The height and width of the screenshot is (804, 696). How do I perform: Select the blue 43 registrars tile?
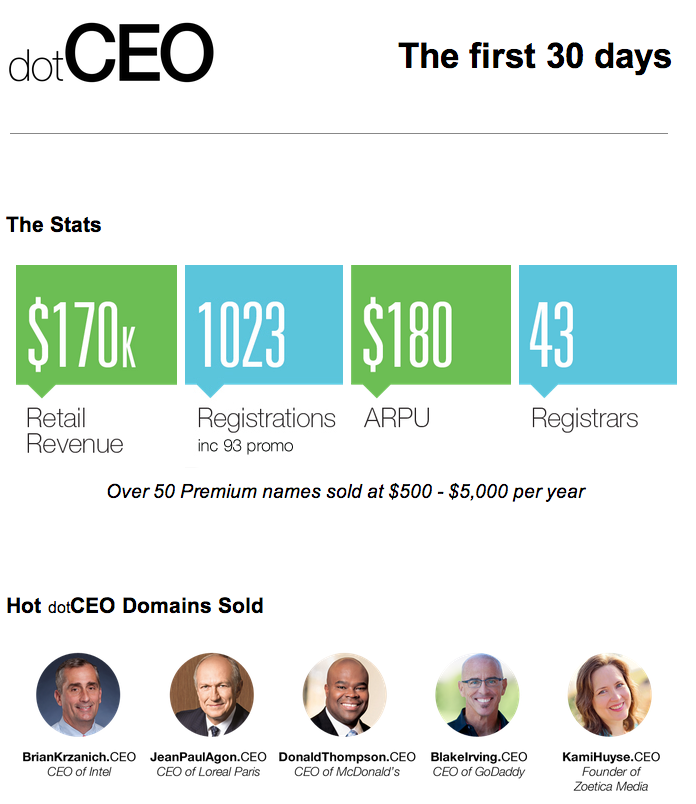(598, 324)
